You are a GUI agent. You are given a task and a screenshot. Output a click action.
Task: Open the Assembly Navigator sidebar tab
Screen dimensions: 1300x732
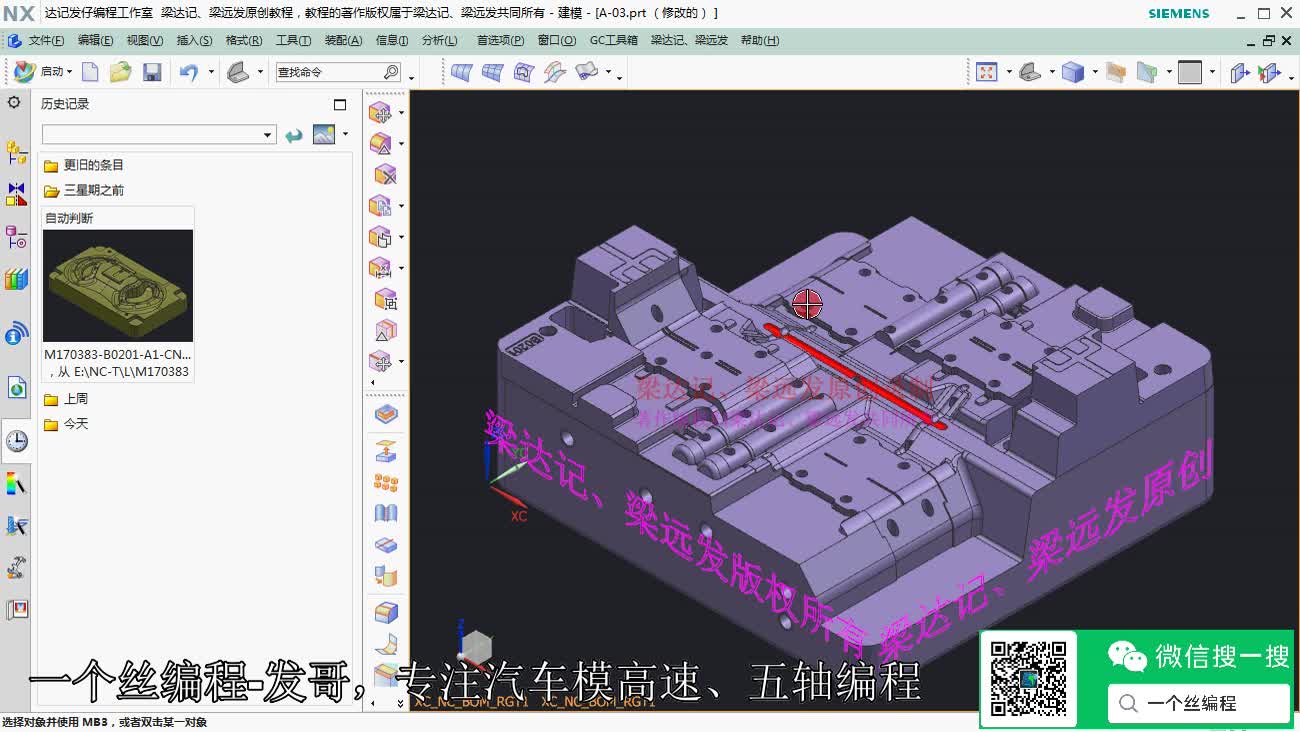coord(16,153)
